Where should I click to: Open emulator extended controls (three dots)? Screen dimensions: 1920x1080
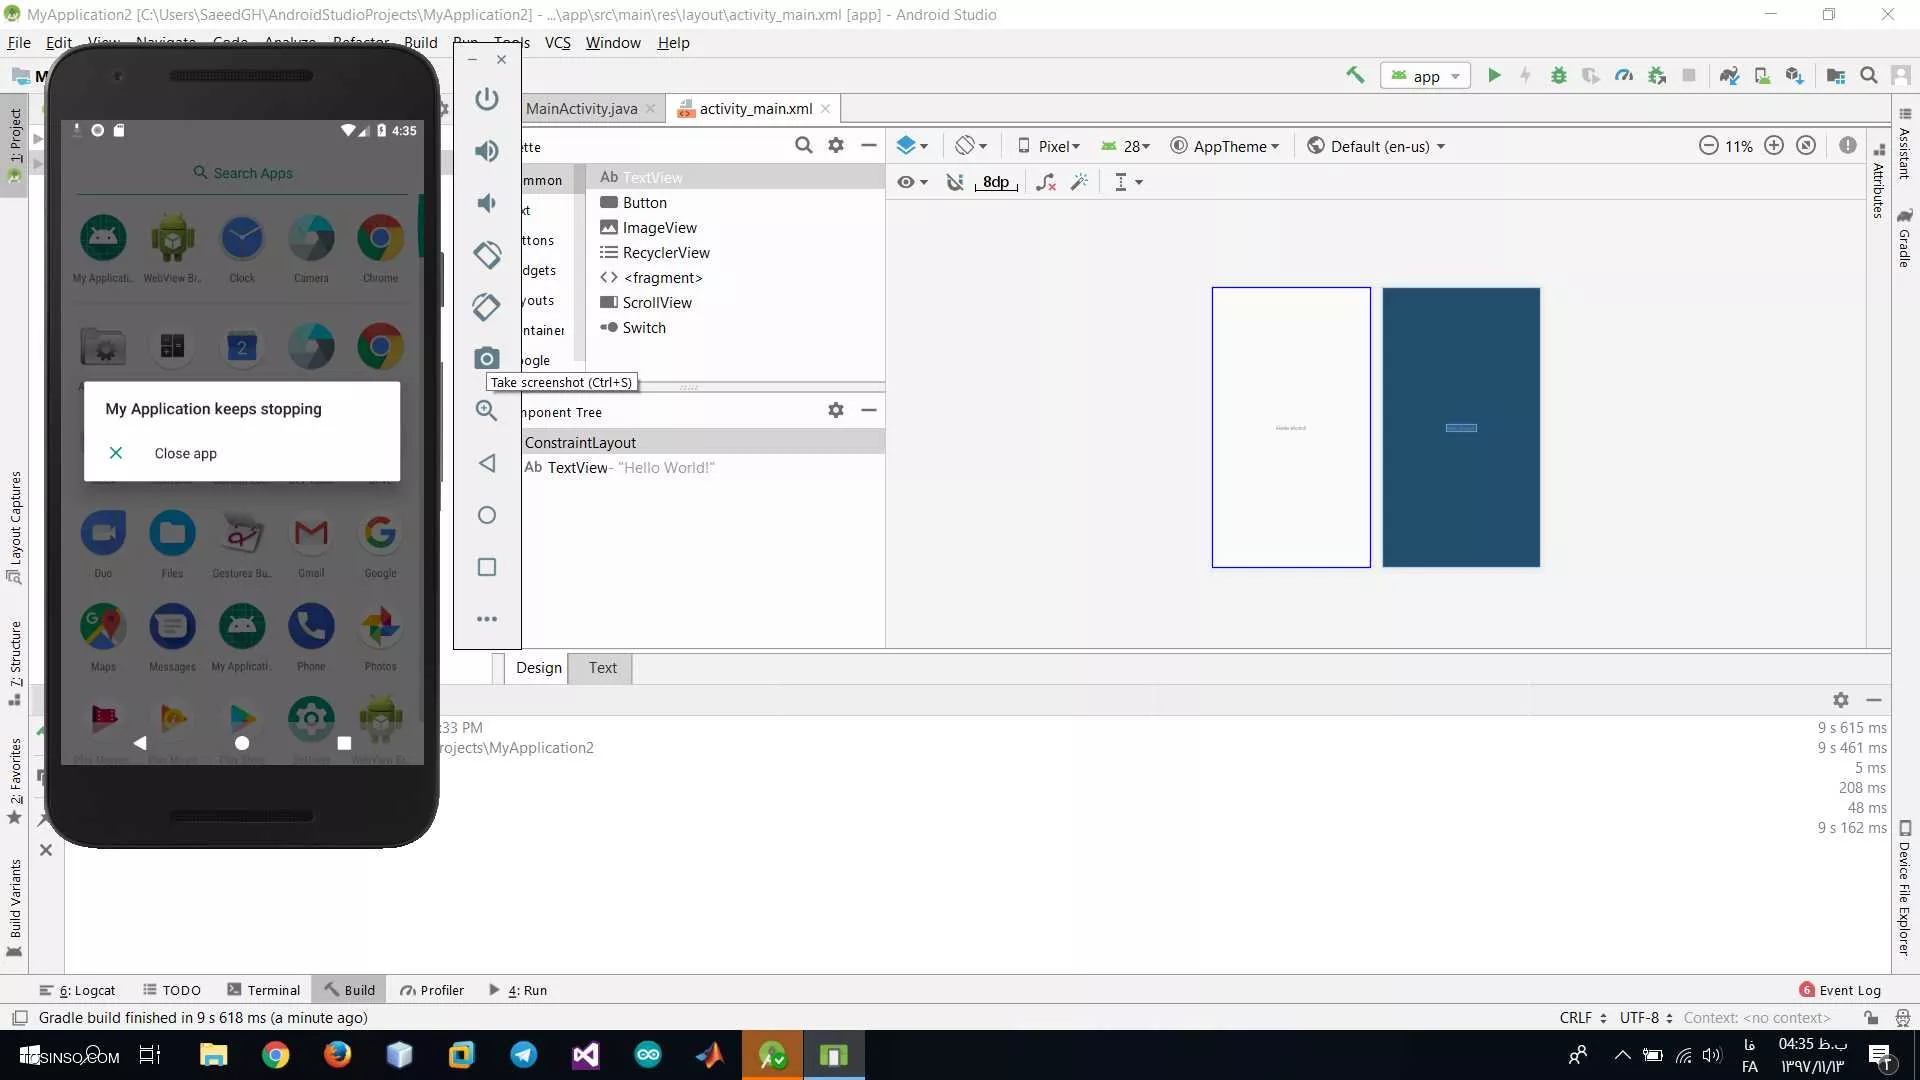click(487, 619)
